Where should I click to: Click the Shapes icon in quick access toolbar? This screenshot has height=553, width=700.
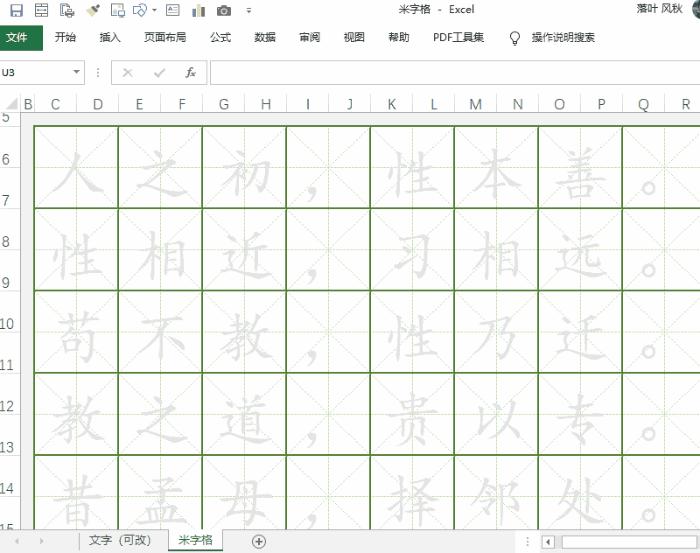click(x=140, y=10)
